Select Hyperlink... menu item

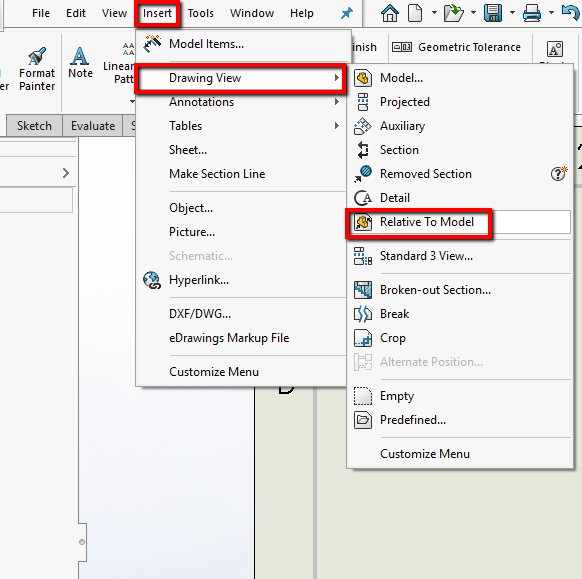241,280
